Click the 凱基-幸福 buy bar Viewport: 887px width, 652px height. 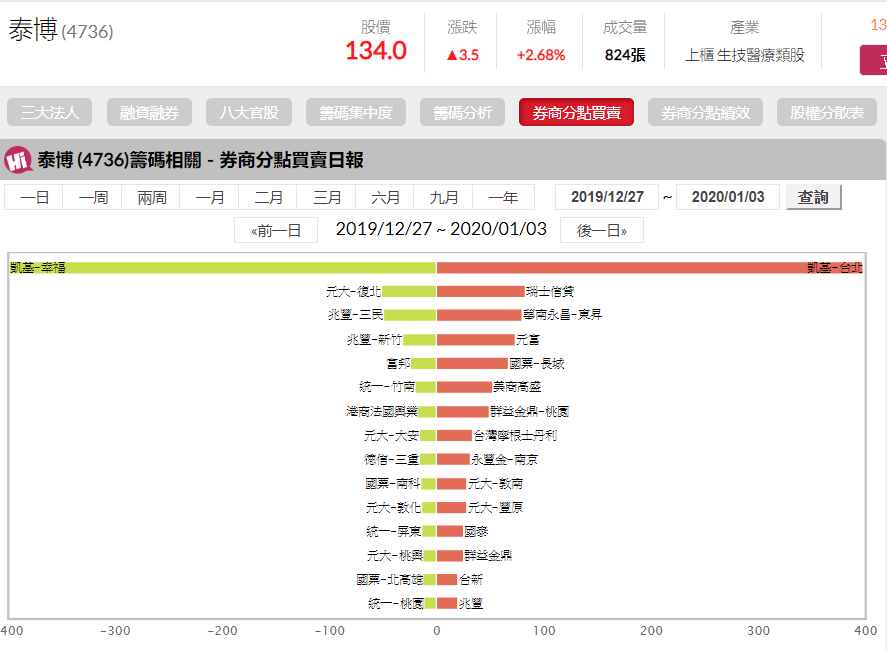220,266
